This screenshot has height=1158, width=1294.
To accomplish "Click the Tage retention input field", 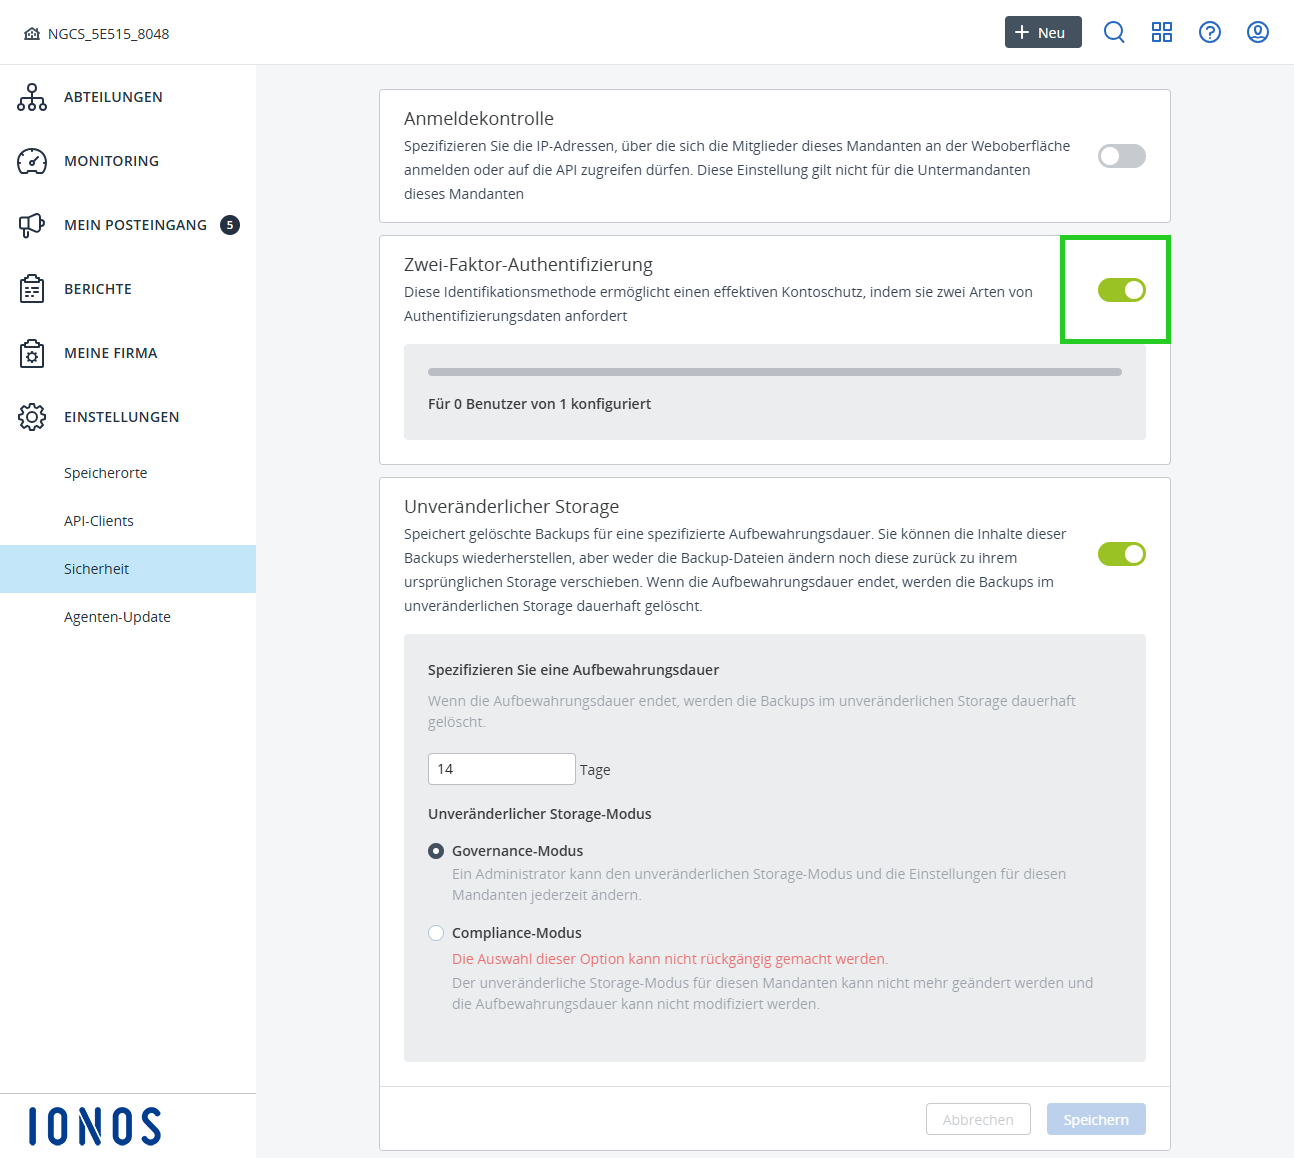I will [x=501, y=768].
